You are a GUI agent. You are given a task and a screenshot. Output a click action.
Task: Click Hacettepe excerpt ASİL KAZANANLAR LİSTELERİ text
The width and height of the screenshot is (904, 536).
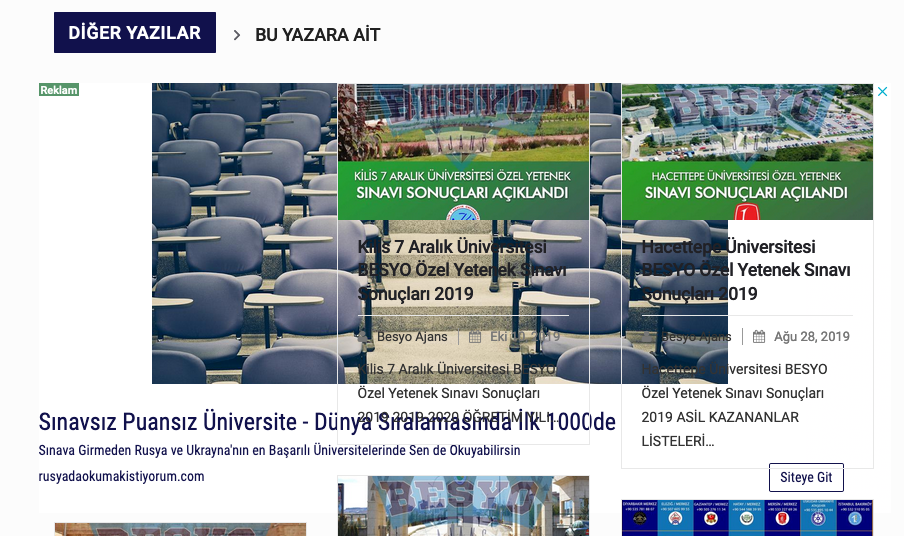click(x=720, y=429)
